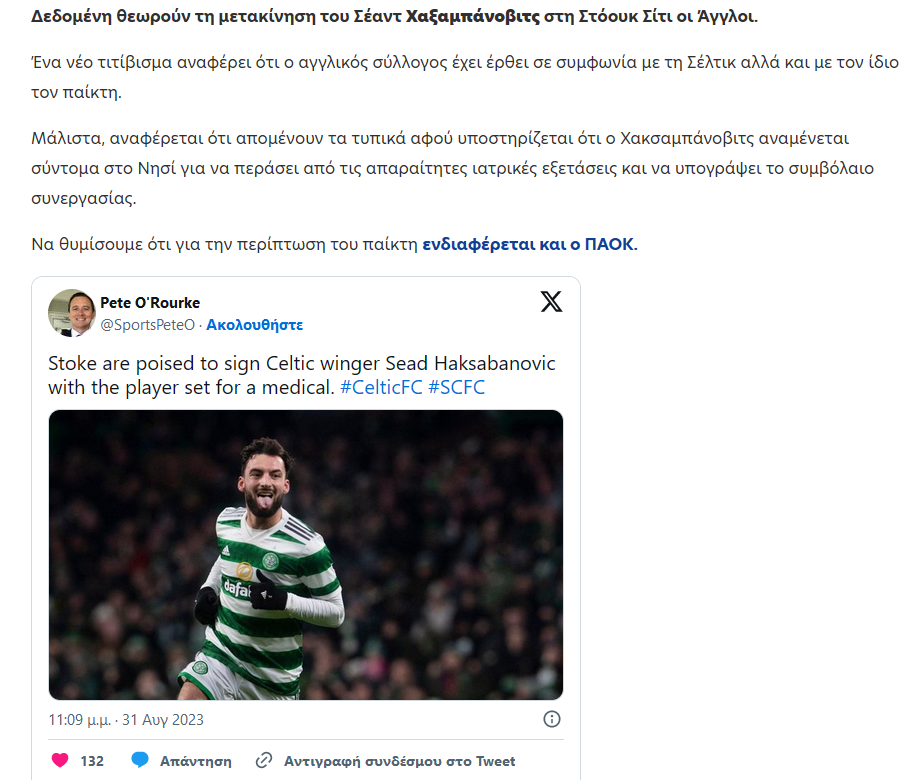Click the heart like icon
This screenshot has height=780, width=920.
(x=60, y=761)
